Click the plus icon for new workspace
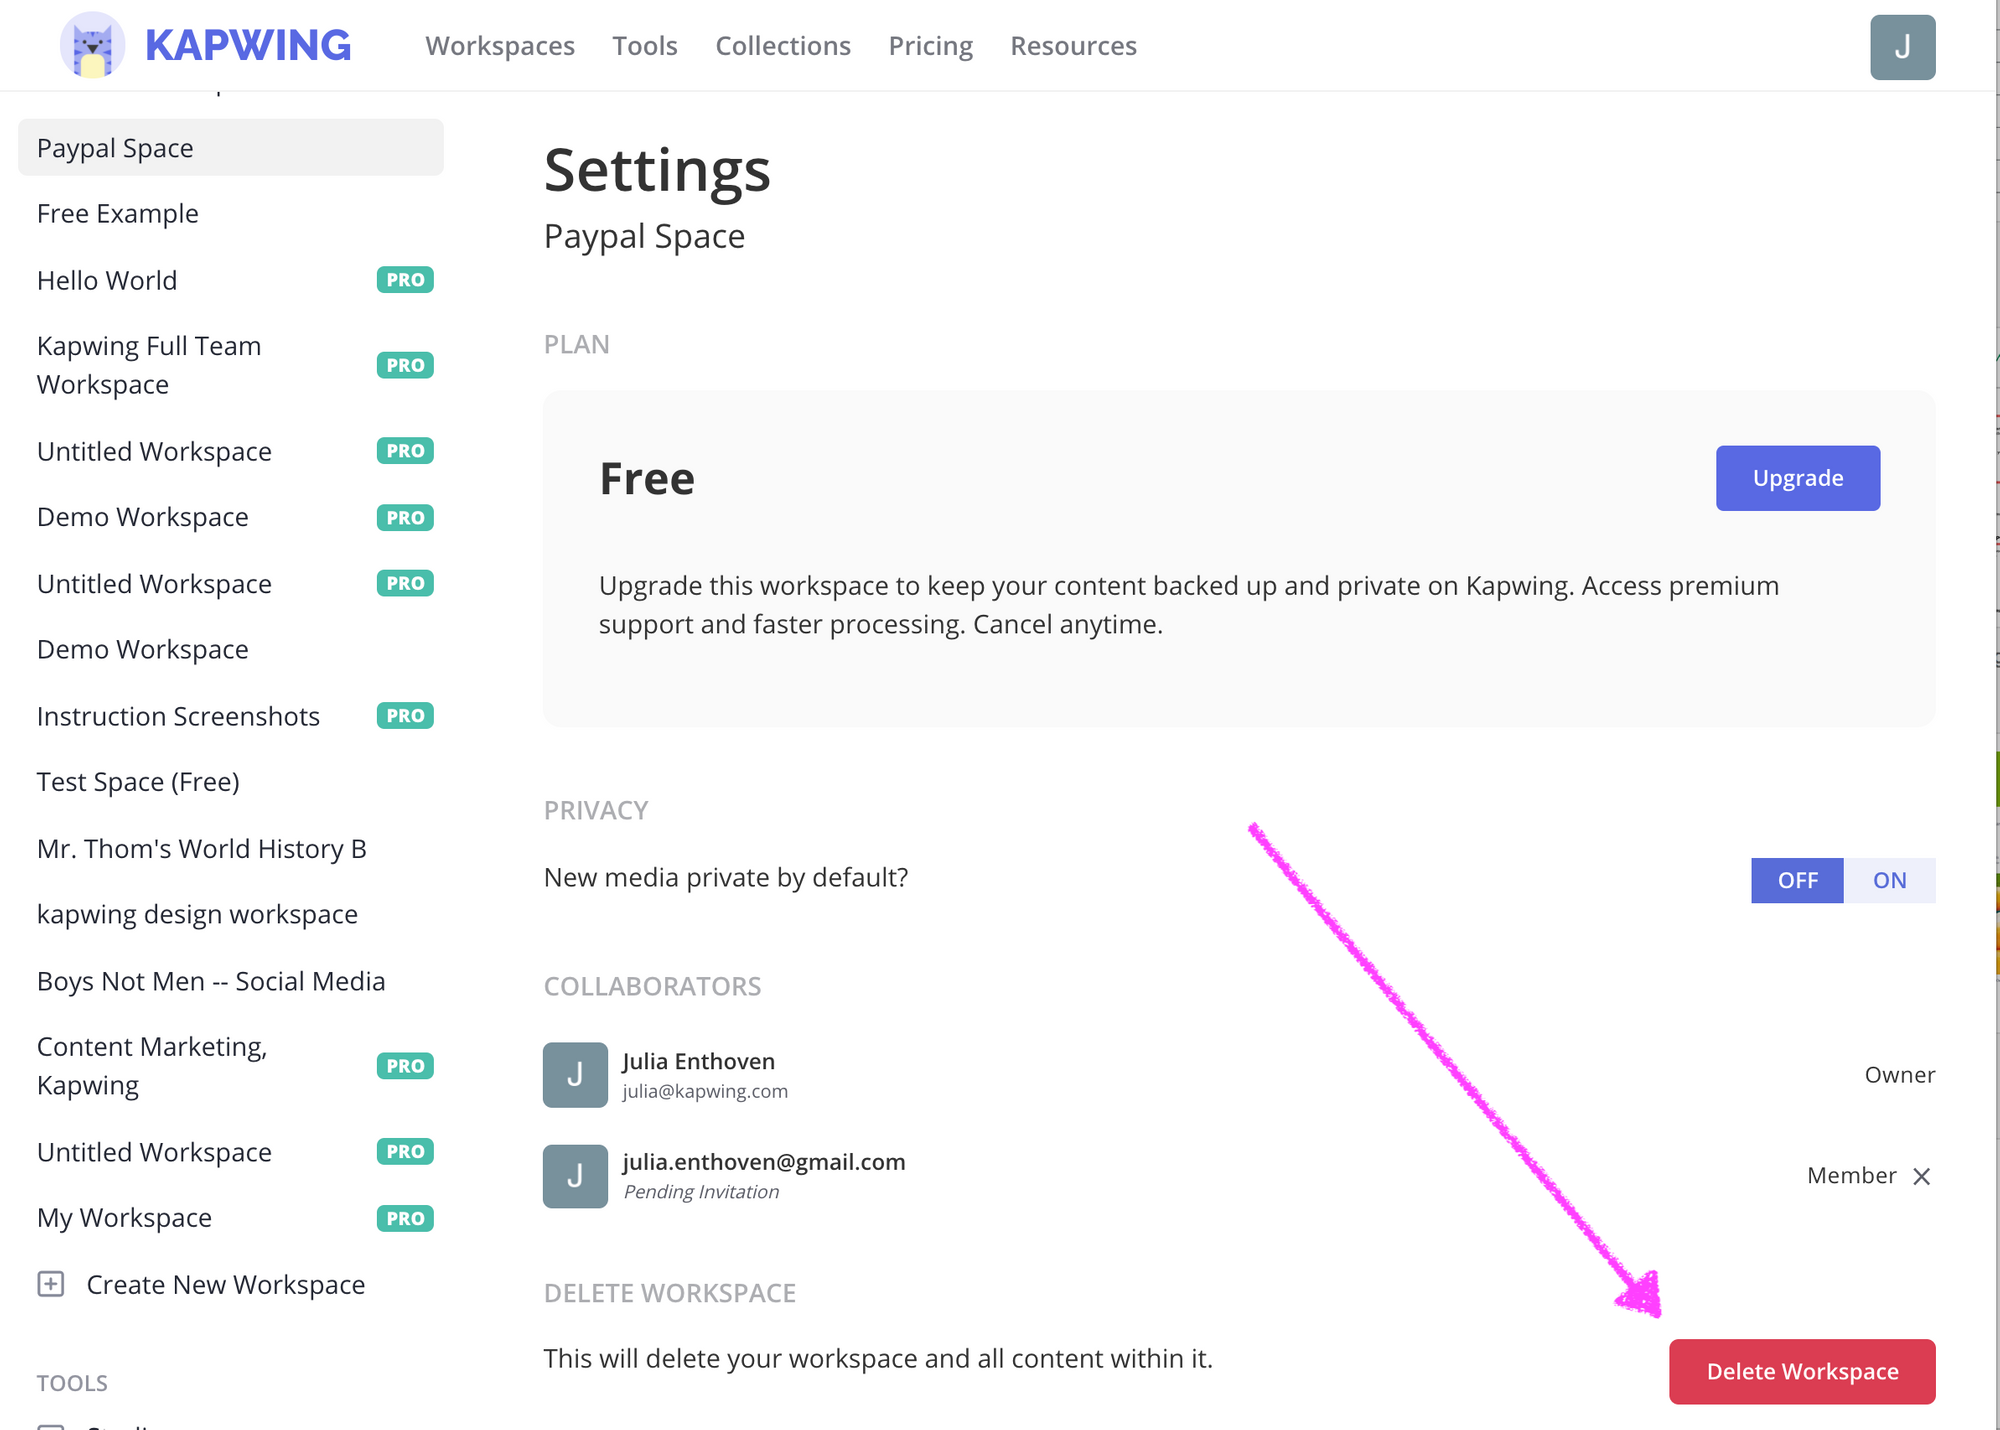 51,1284
